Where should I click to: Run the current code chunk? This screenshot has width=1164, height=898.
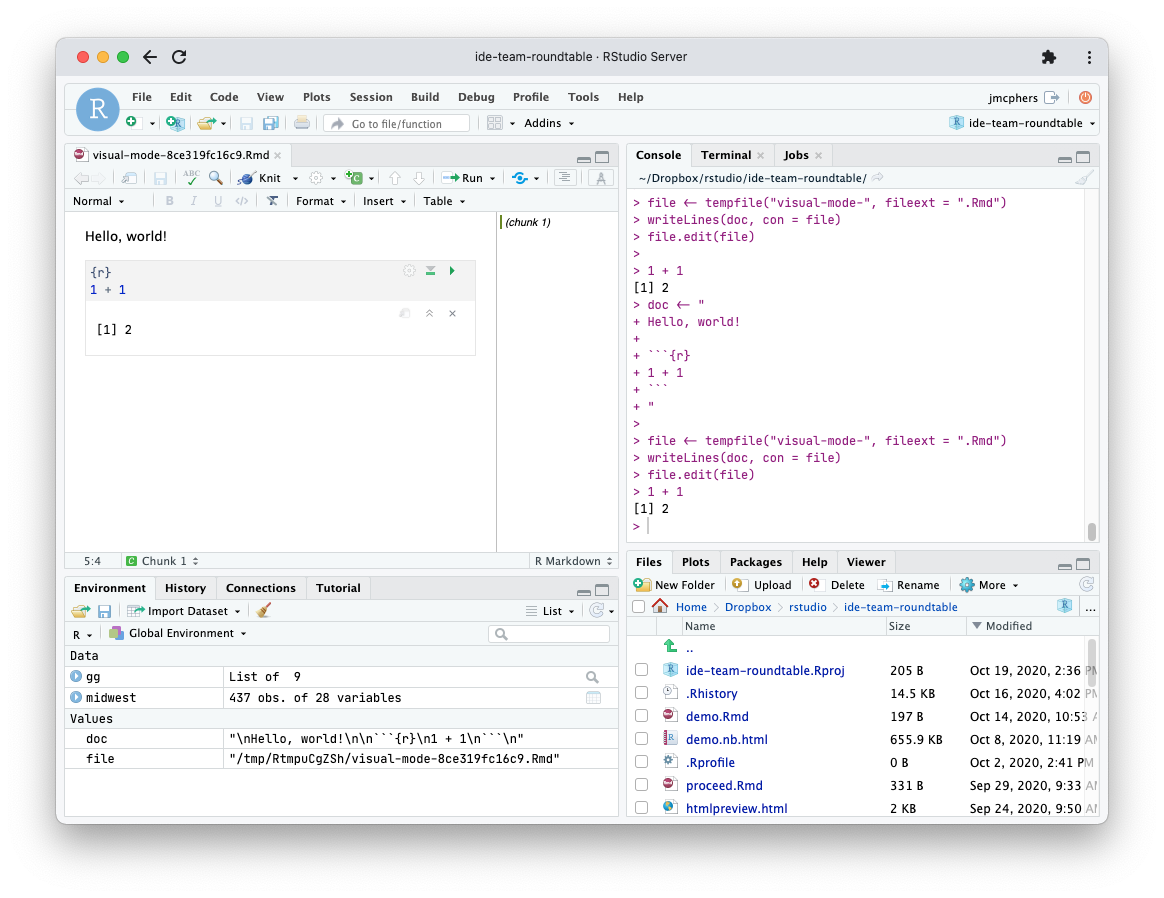451,270
